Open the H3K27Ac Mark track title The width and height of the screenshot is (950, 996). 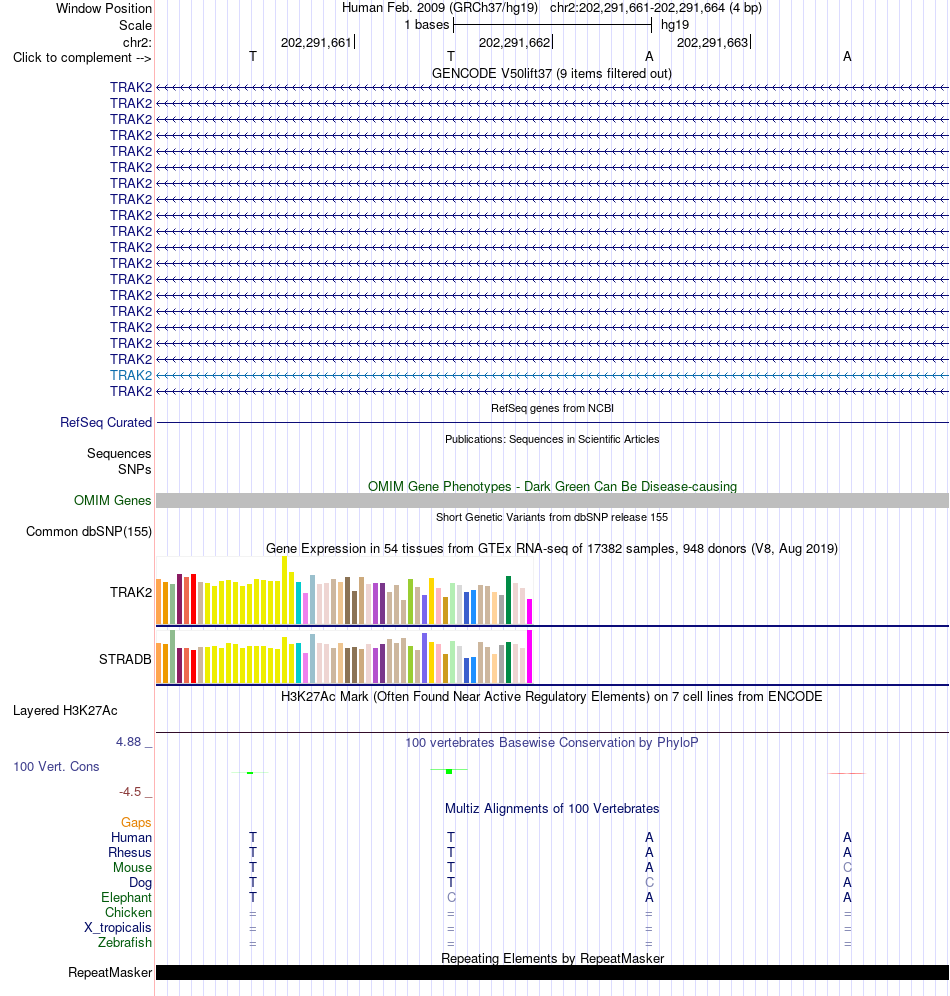552,697
